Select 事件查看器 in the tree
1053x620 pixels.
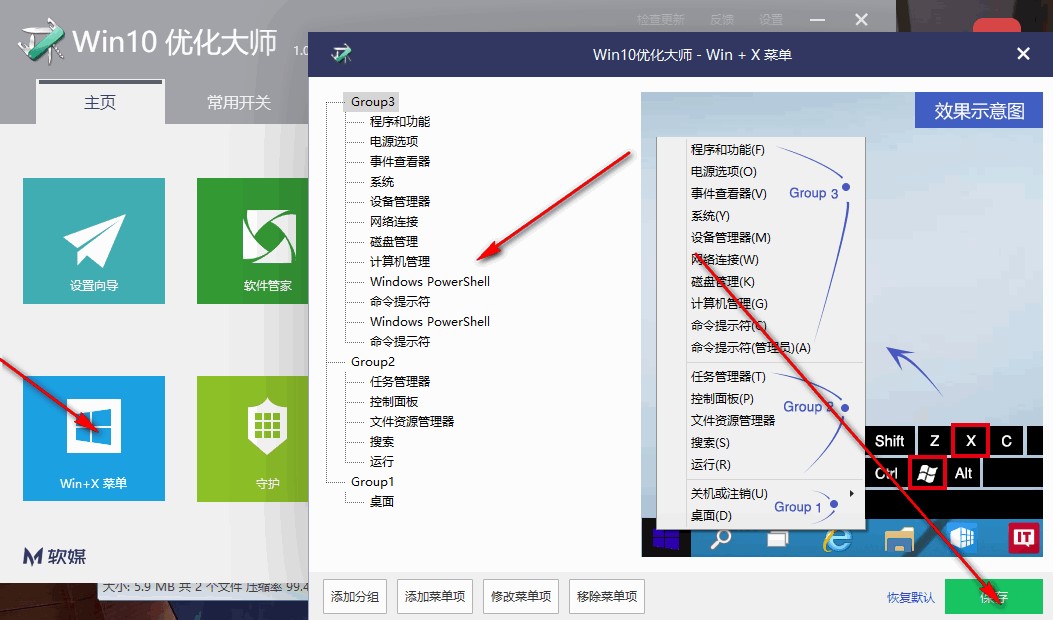coord(400,161)
